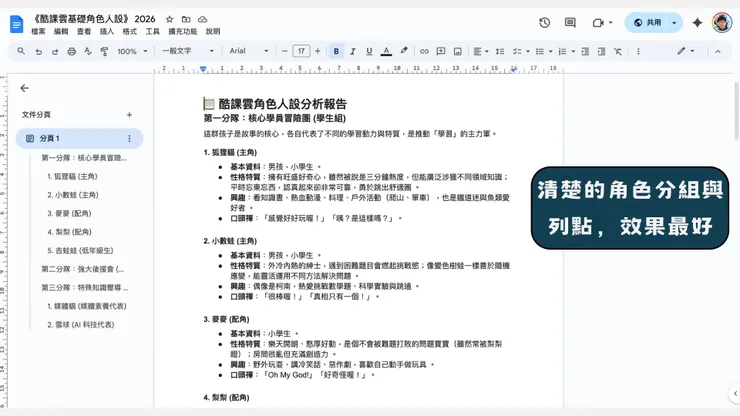Open more toolbar options menu

(x=638, y=51)
